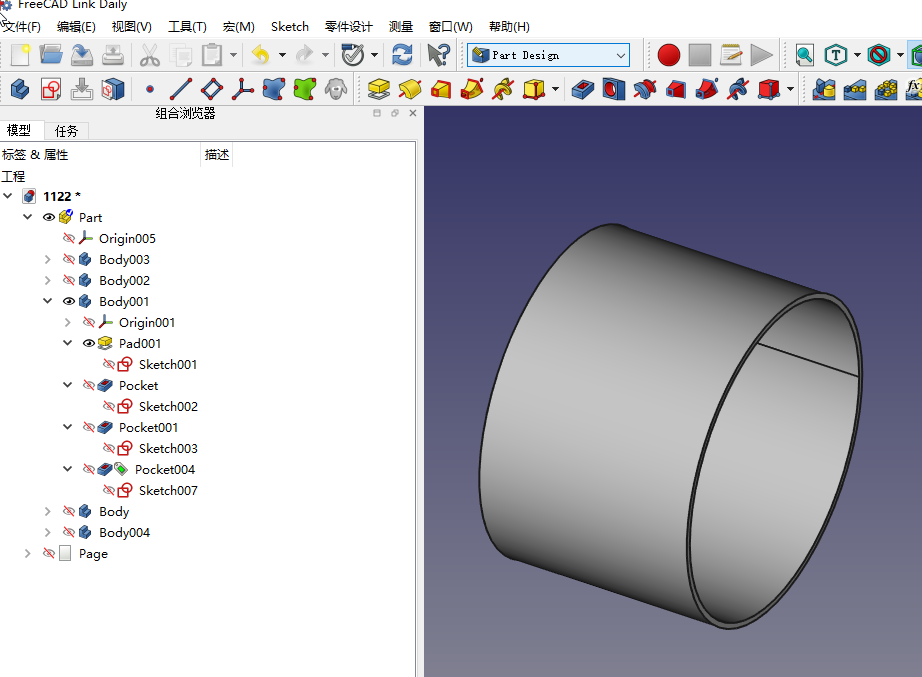Select the Pocket feature in the tree
The width and height of the screenshot is (922, 677).
point(138,385)
